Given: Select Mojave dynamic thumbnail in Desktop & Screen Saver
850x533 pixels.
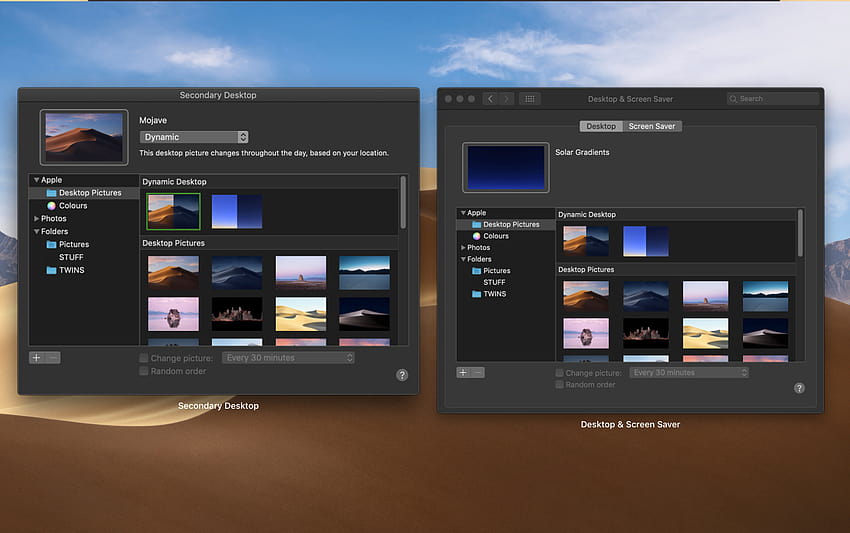Looking at the screenshot, I should coord(586,241).
